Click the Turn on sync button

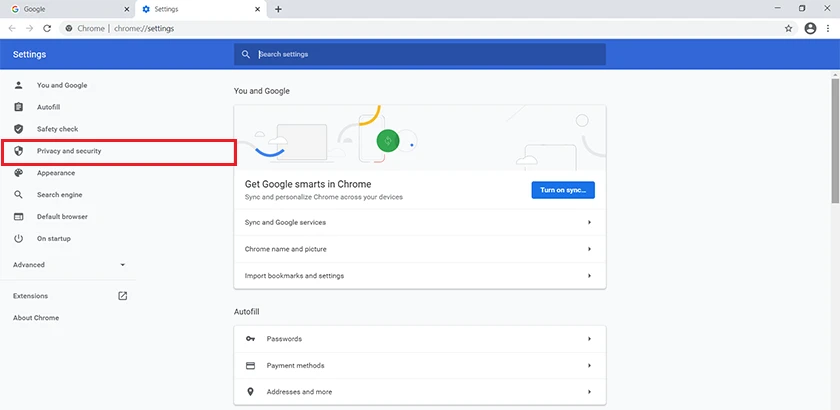coord(563,190)
